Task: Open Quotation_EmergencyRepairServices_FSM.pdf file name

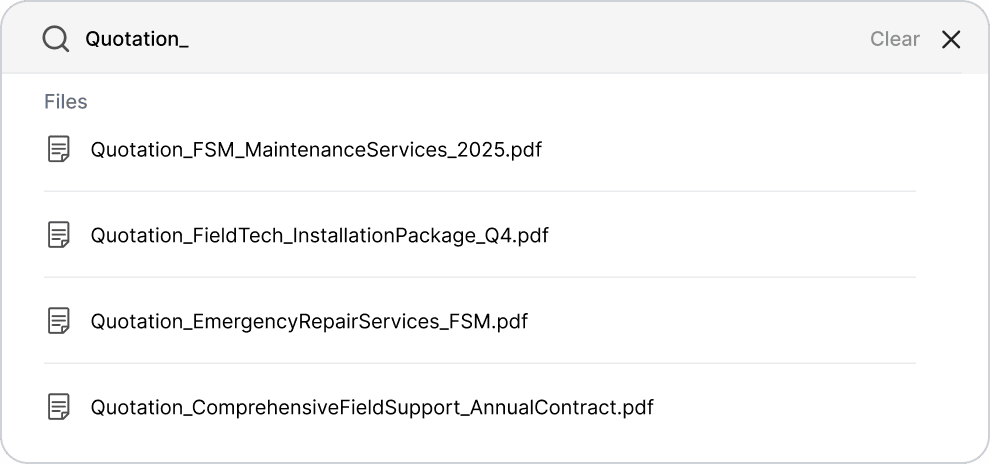Action: pos(309,322)
